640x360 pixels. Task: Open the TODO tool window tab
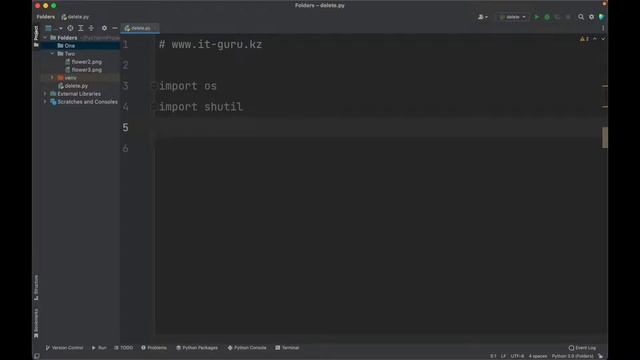click(124, 348)
